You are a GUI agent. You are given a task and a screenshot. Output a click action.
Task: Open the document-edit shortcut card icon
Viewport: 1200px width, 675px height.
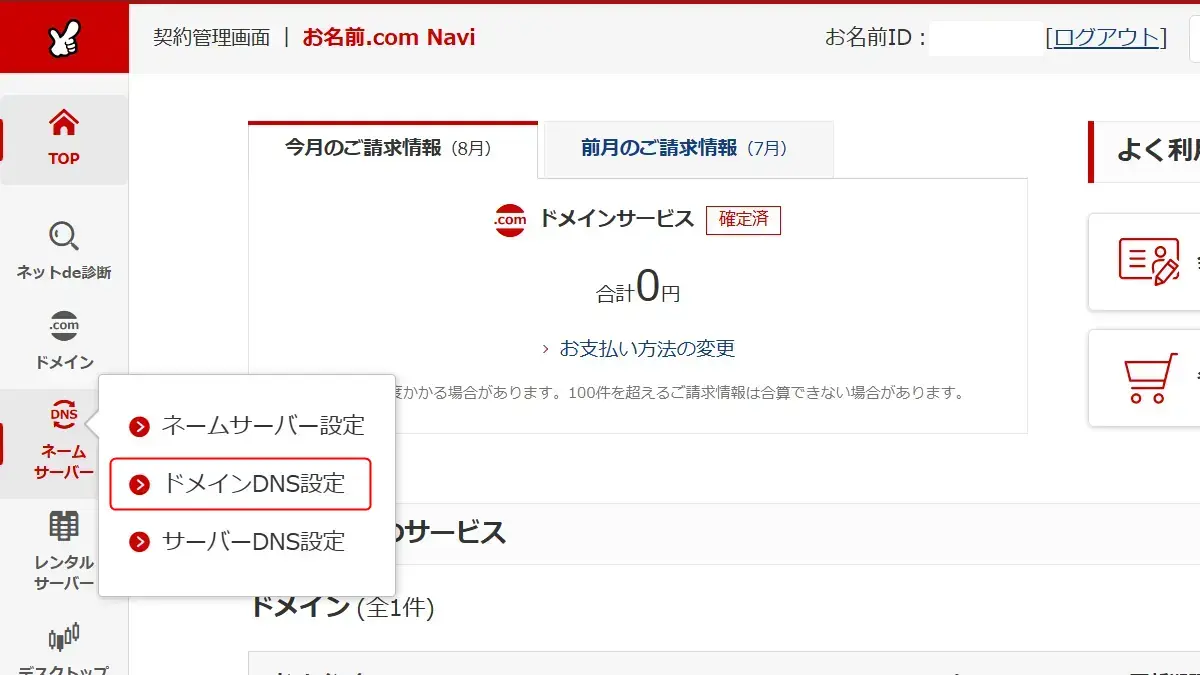[x=1148, y=261]
